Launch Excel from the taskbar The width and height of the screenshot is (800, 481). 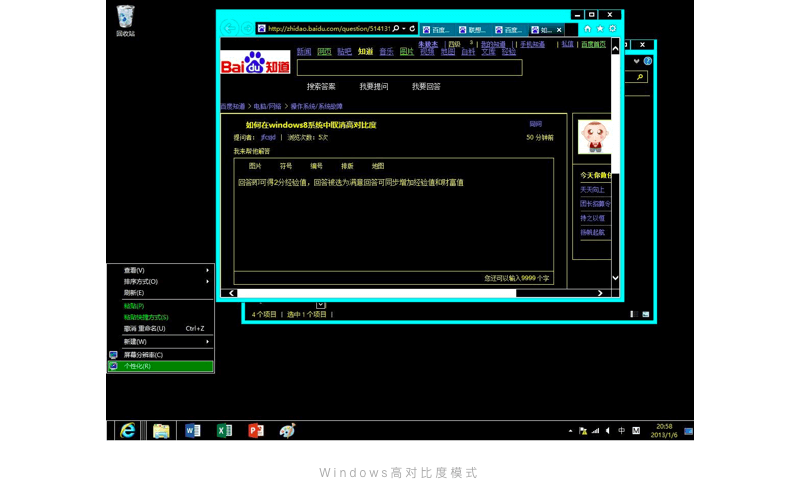(224, 431)
